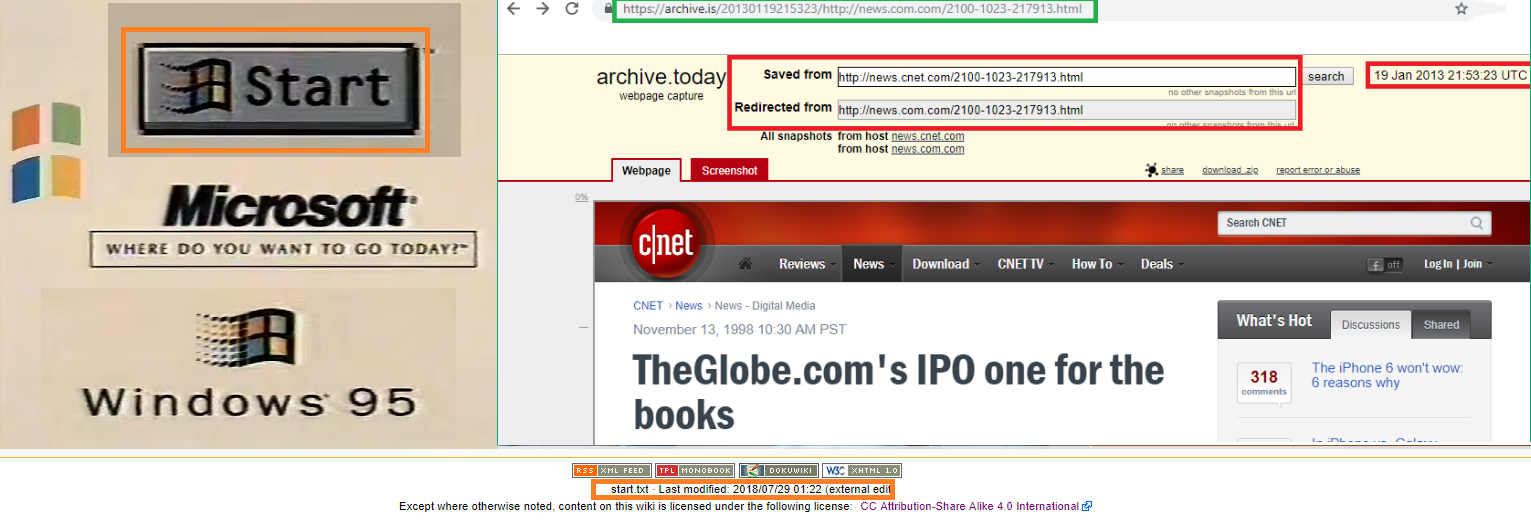Click the CNET breadcrumb link
Viewport: 1531px width, 527px height.
point(648,306)
